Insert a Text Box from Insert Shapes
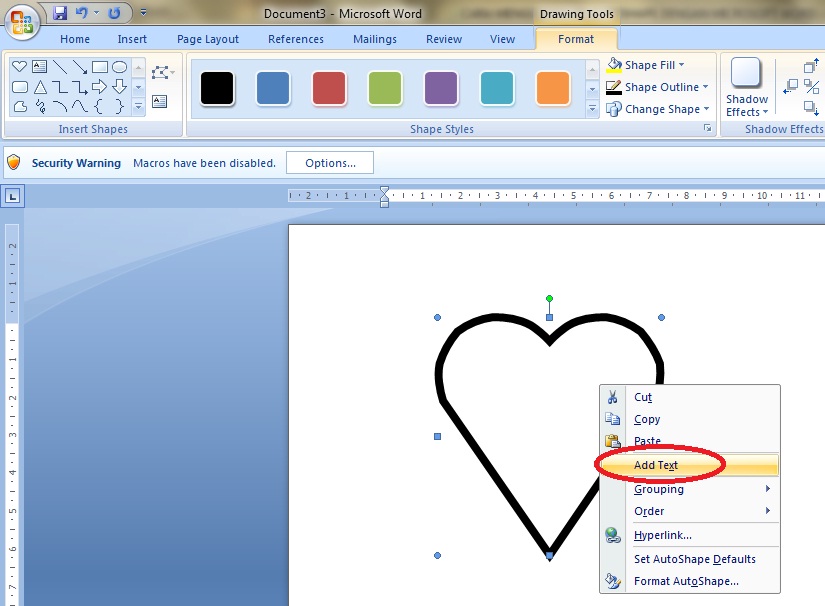The width and height of the screenshot is (825, 606). [x=40, y=65]
